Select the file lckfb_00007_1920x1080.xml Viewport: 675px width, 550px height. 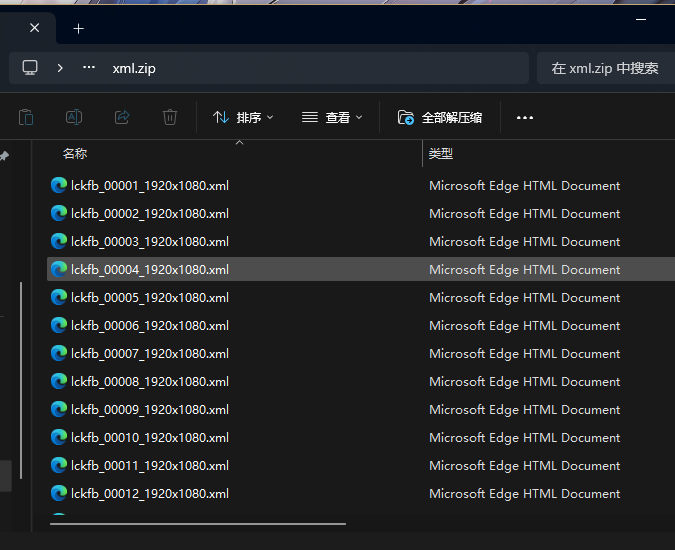pos(150,353)
